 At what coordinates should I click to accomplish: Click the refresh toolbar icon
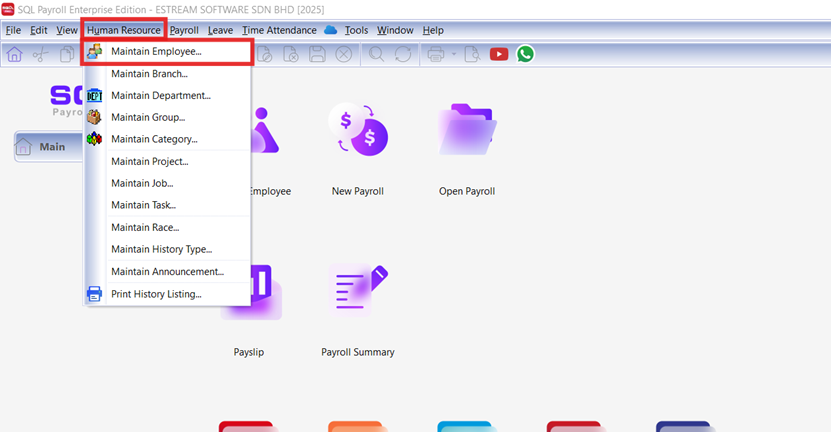(403, 54)
